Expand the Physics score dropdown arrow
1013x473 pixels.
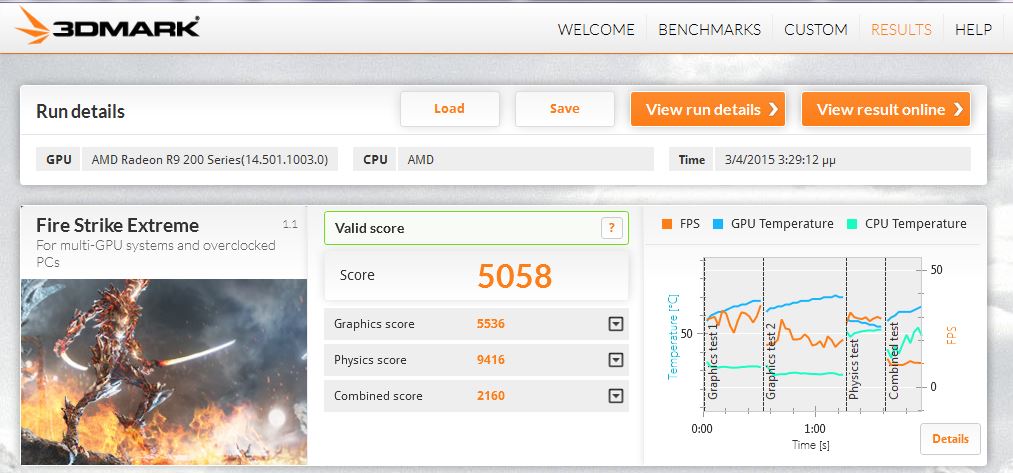(616, 360)
